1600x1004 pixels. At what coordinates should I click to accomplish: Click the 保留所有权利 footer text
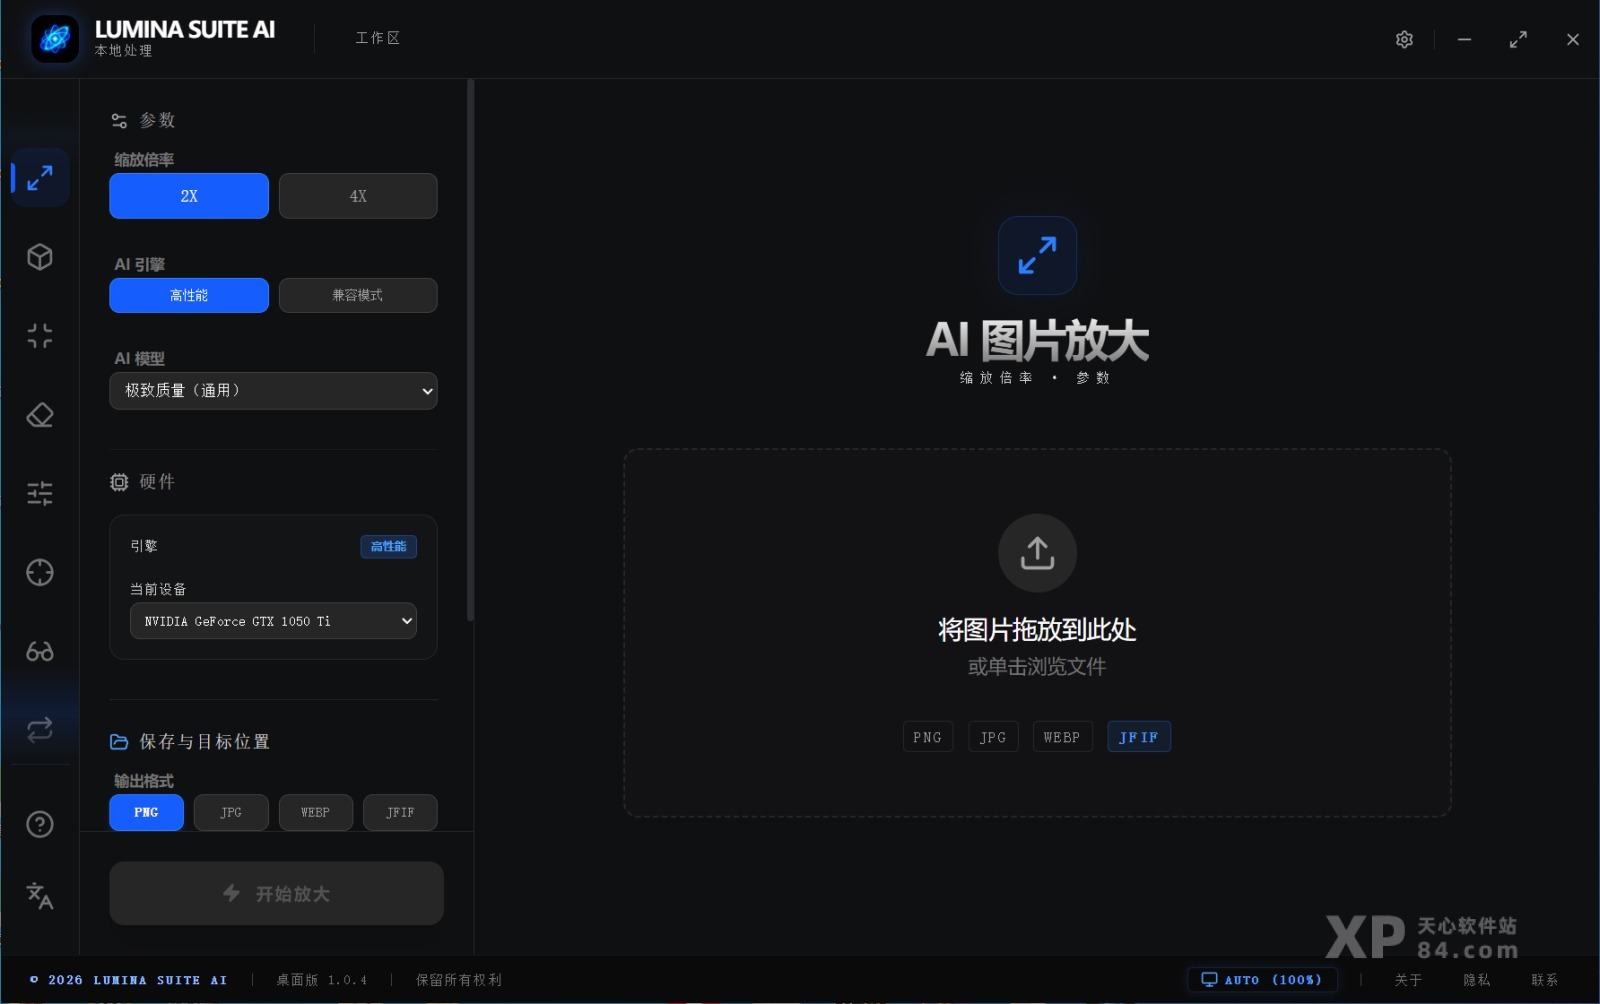click(459, 980)
